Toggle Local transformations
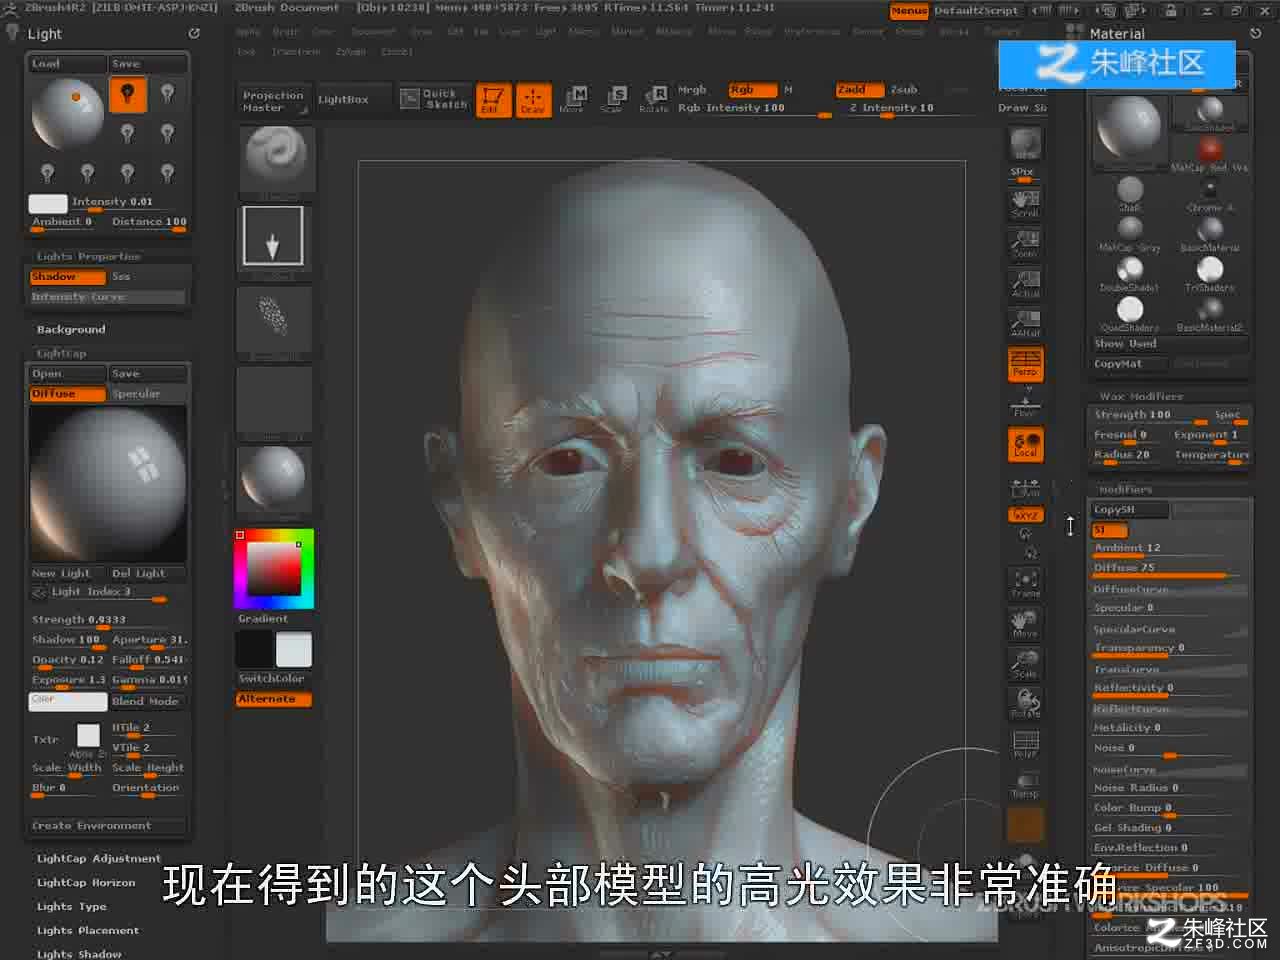1280x960 pixels. 1025,445
